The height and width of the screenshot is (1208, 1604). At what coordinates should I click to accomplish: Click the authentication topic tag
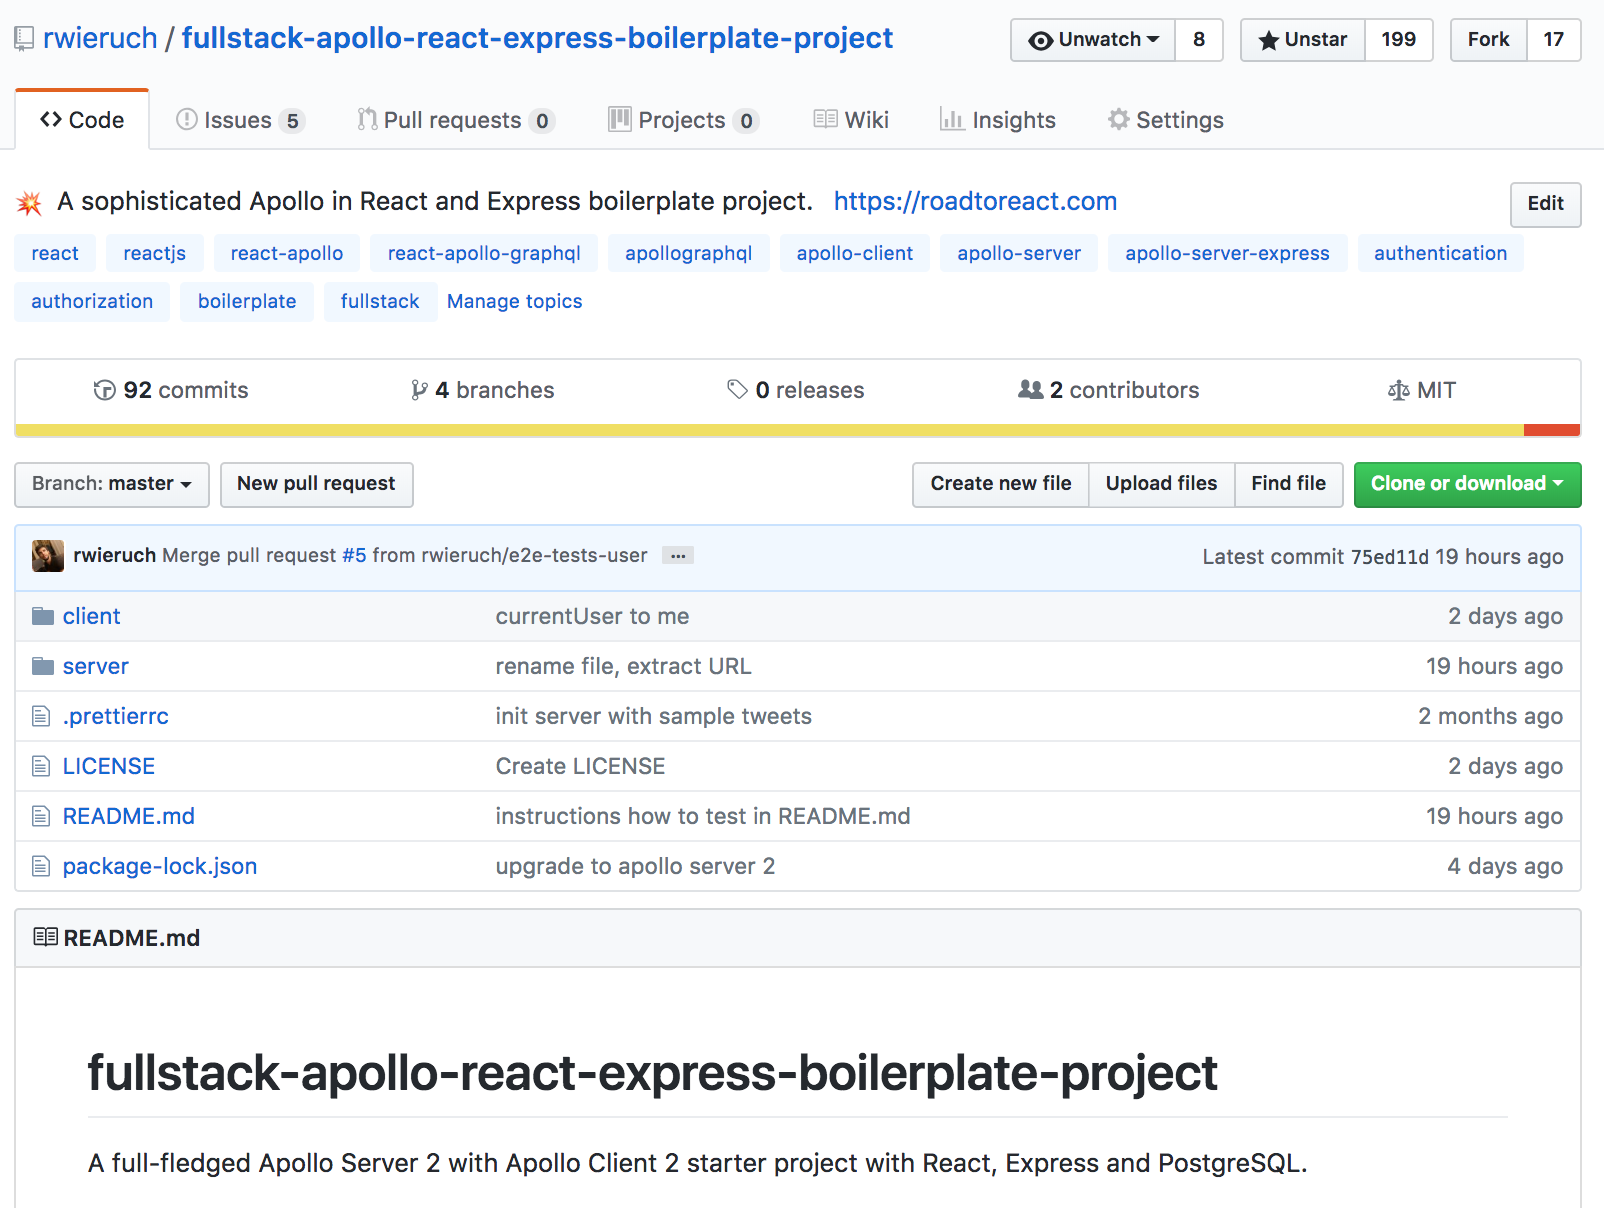[1441, 253]
